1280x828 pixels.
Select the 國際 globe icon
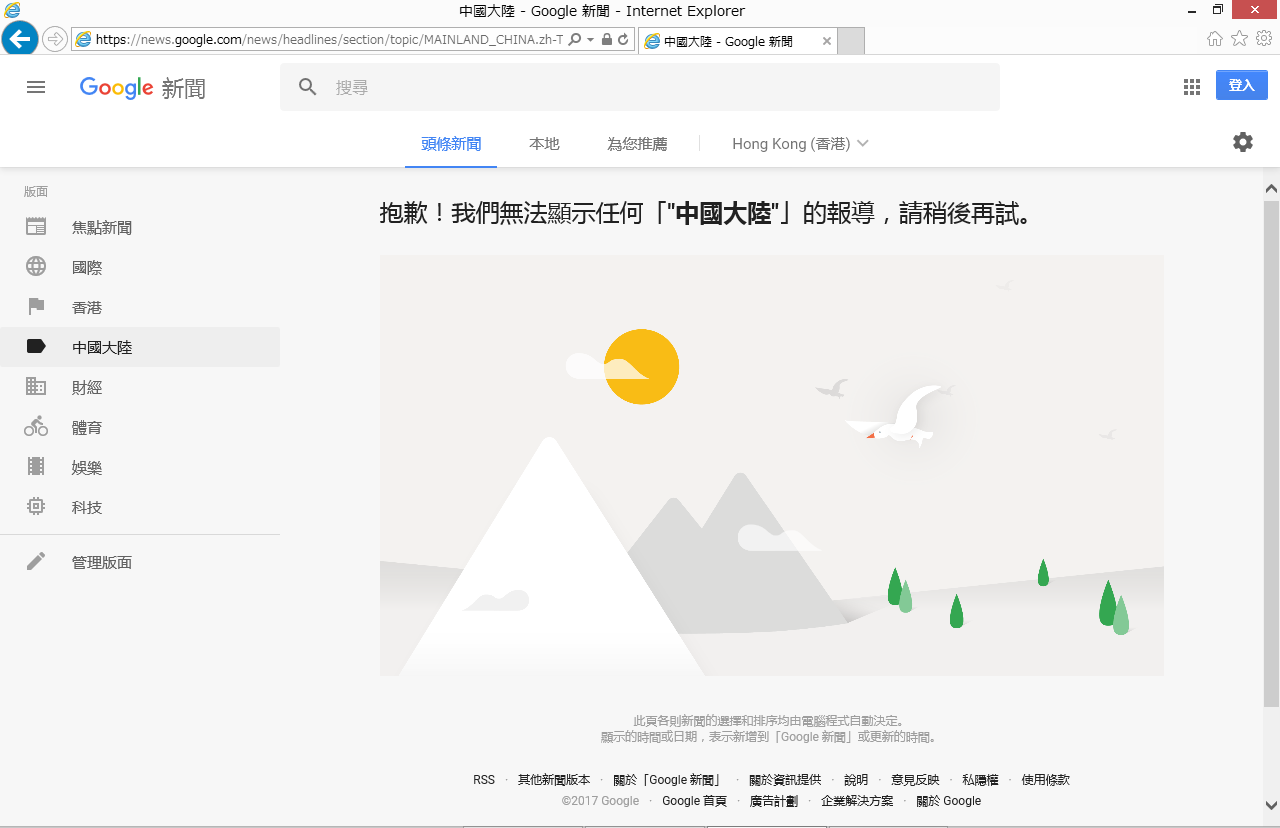(36, 267)
